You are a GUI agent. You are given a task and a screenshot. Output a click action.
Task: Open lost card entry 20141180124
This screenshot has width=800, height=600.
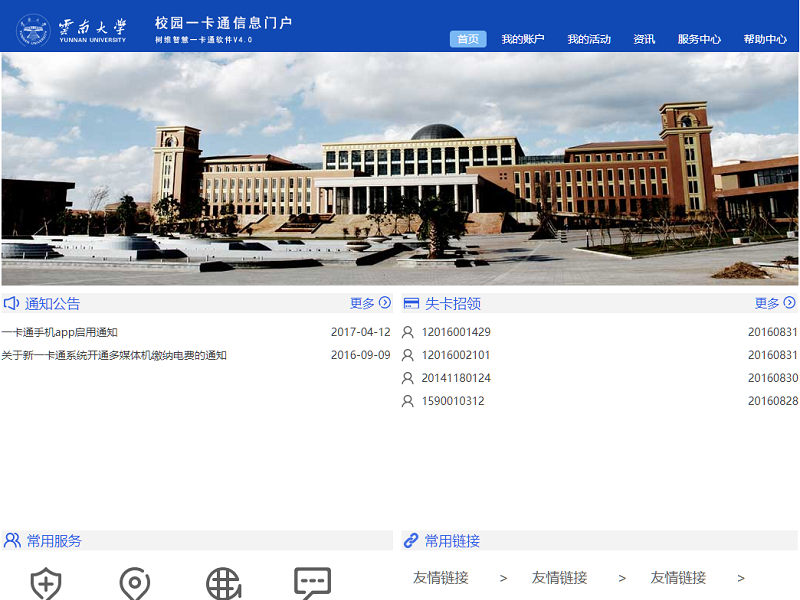coord(456,378)
